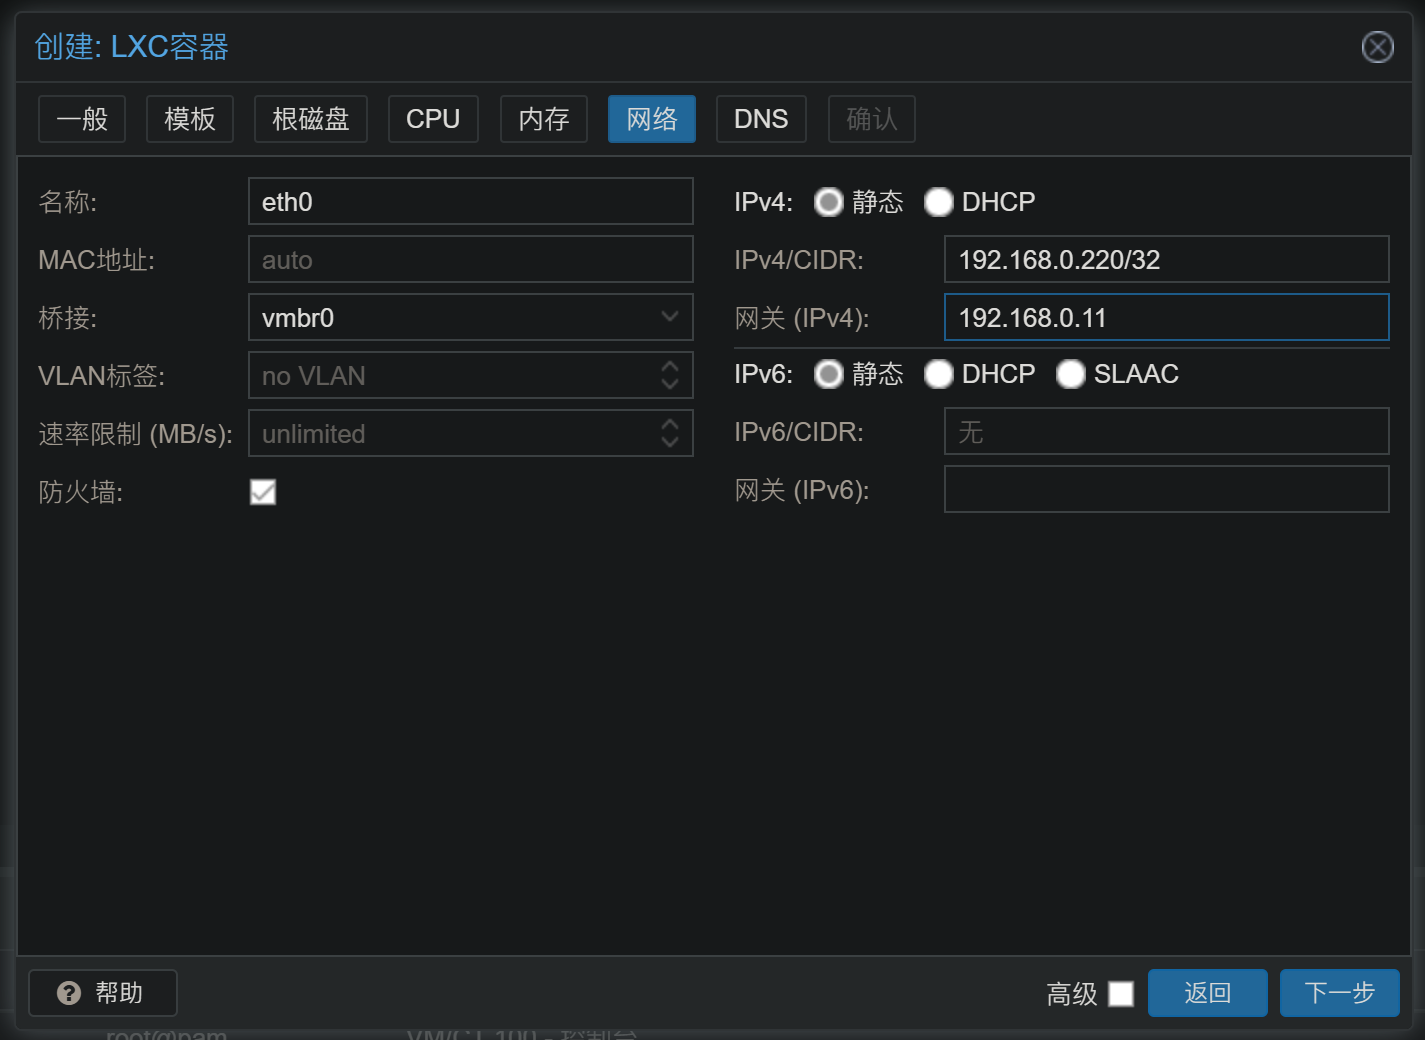
Task: Enable the Advanced (高级) checkbox
Action: click(1121, 994)
